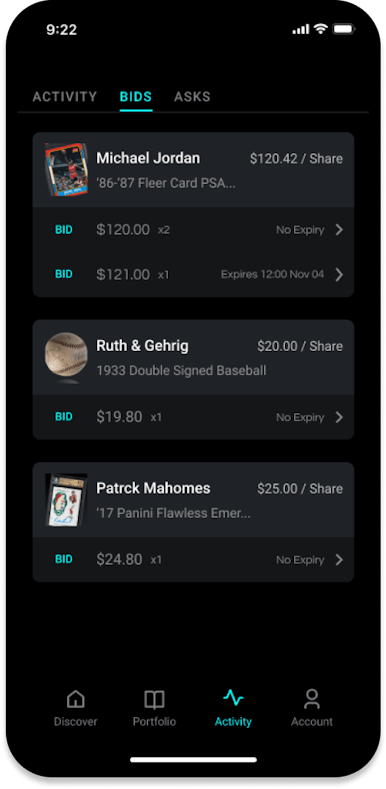This screenshot has width=386, height=789.
Task: Open the Michael Jordan Fleer card thumbnail
Action: pyautogui.click(x=66, y=170)
